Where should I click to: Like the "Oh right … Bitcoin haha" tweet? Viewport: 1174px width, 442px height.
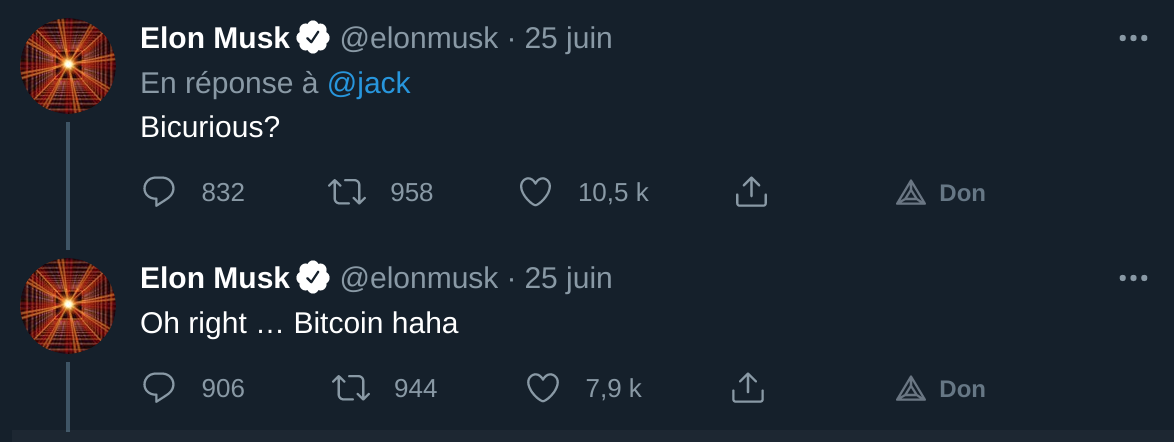542,388
